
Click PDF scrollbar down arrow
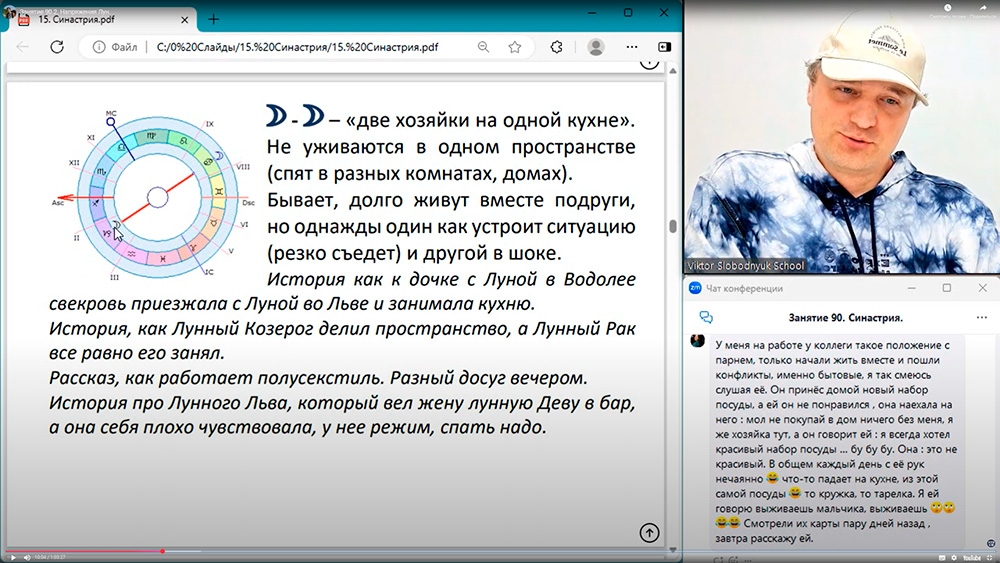coord(673,550)
